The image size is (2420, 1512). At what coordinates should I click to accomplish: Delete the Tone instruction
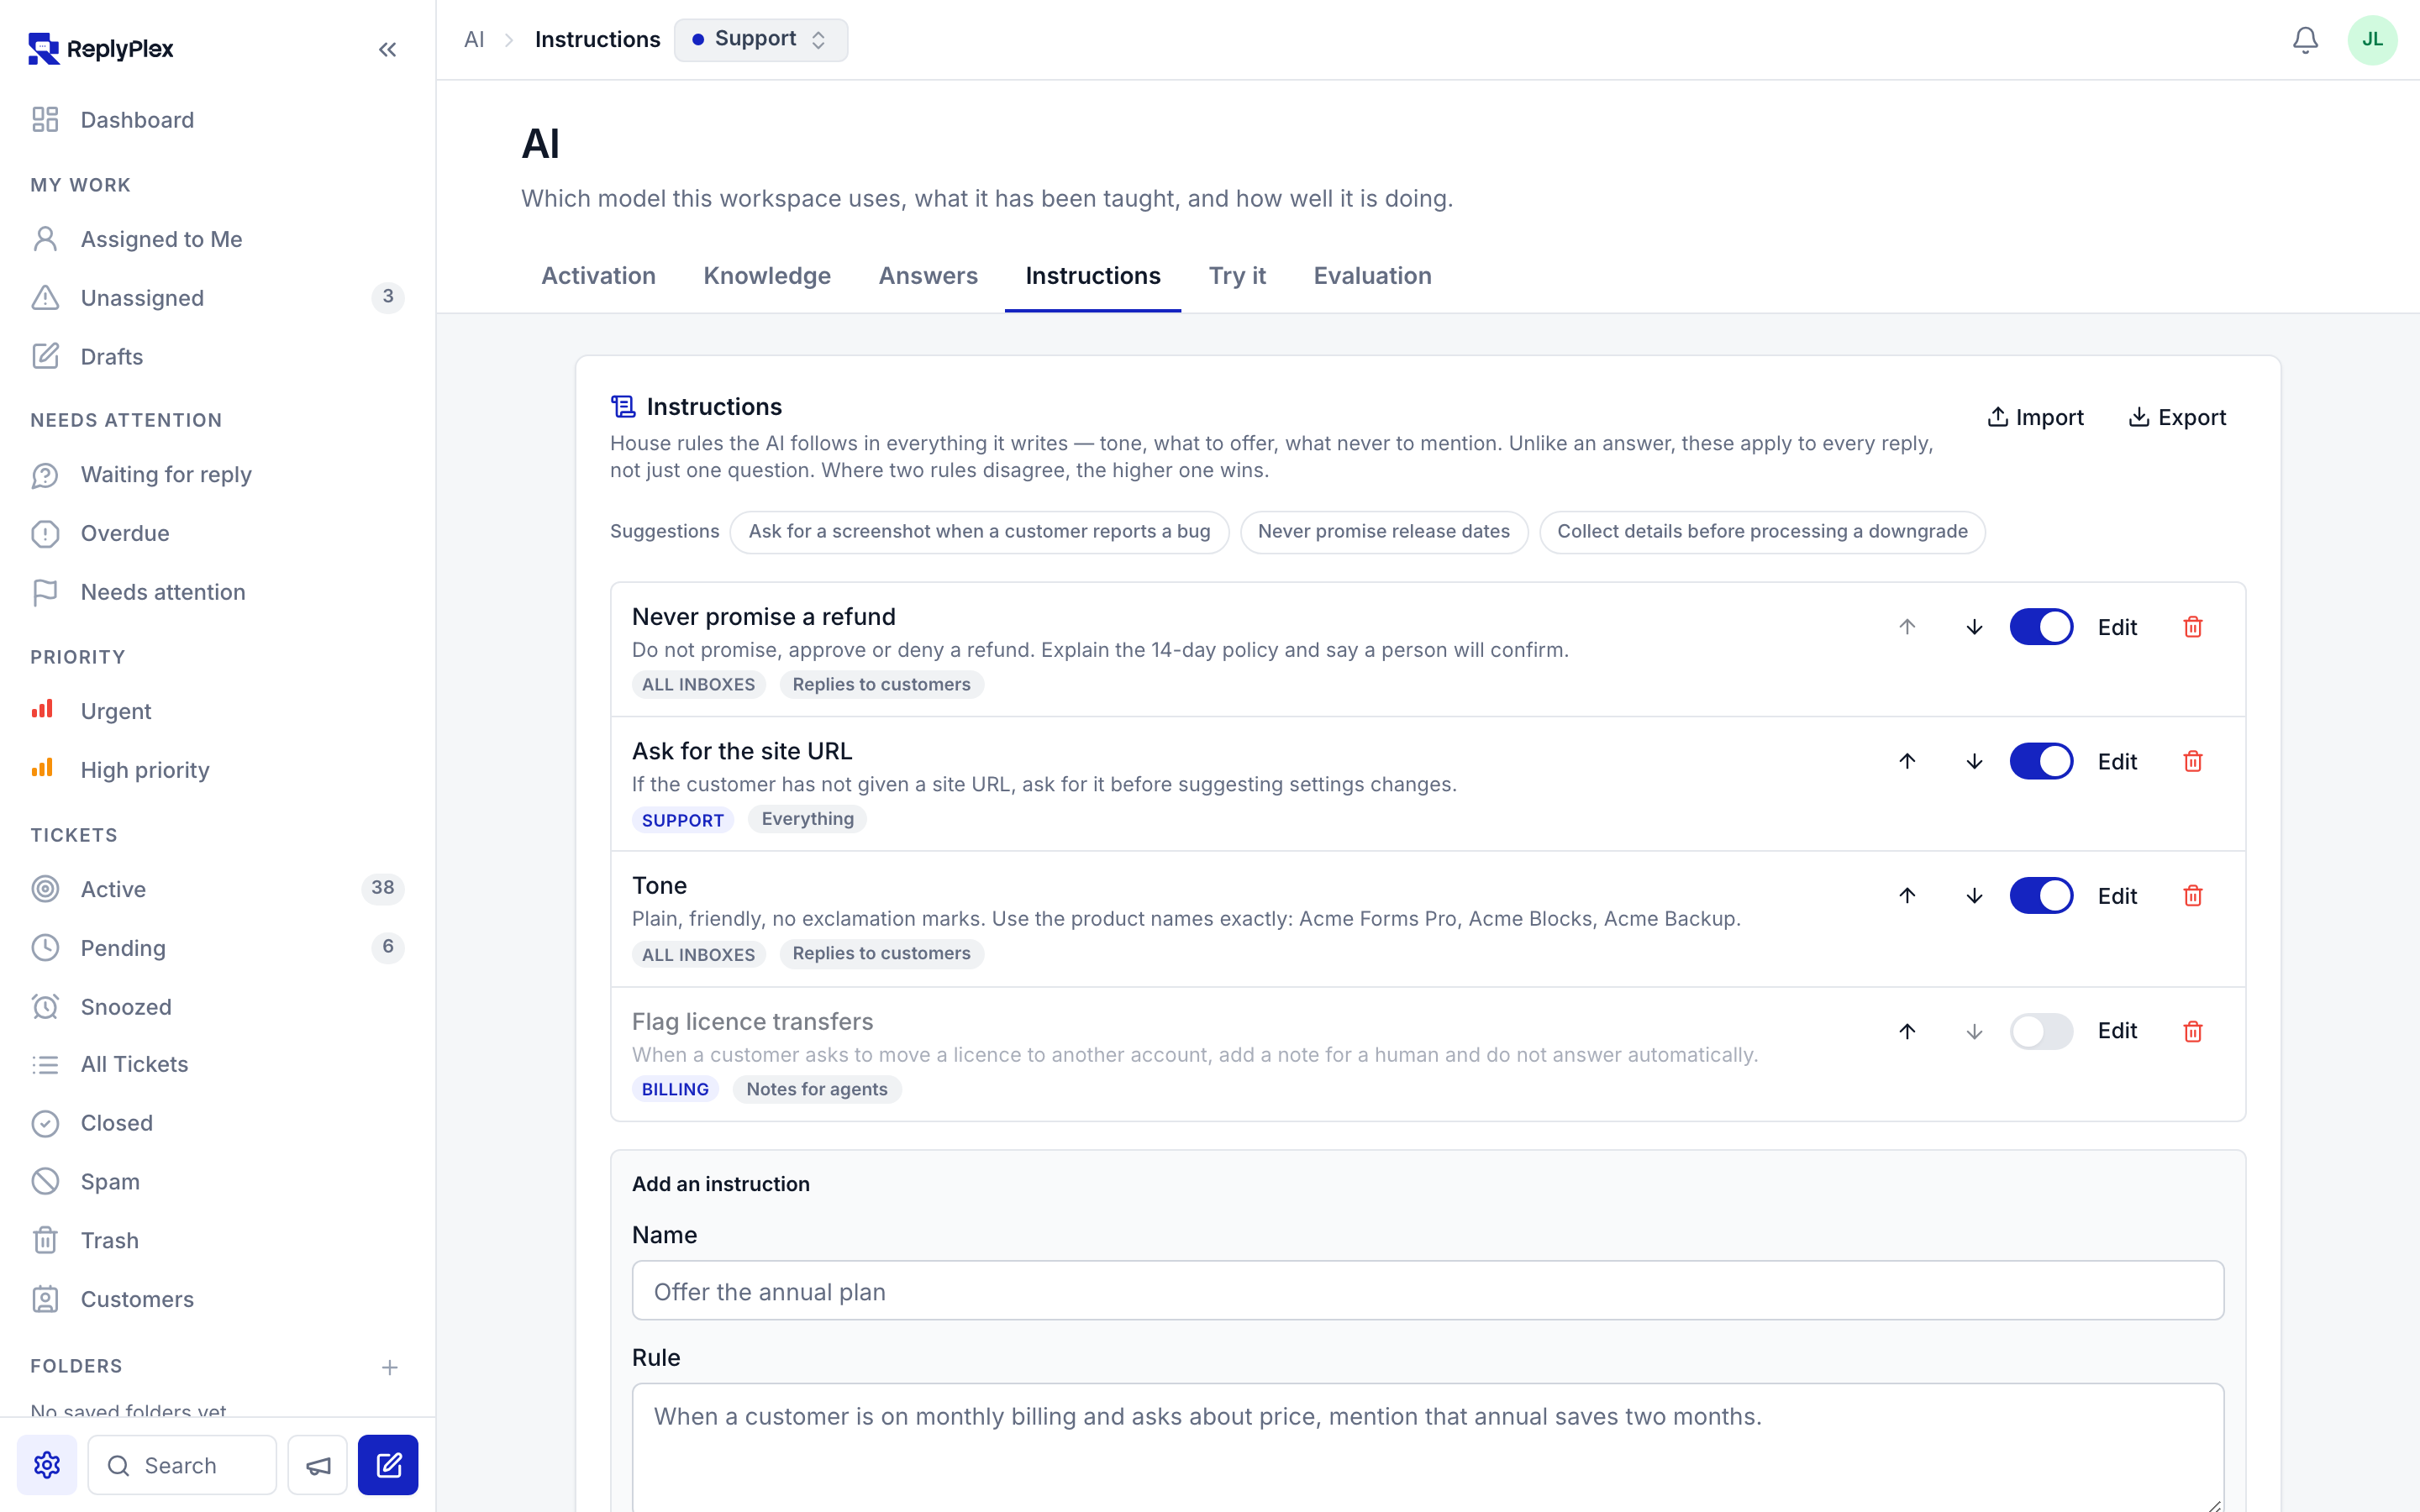2193,895
